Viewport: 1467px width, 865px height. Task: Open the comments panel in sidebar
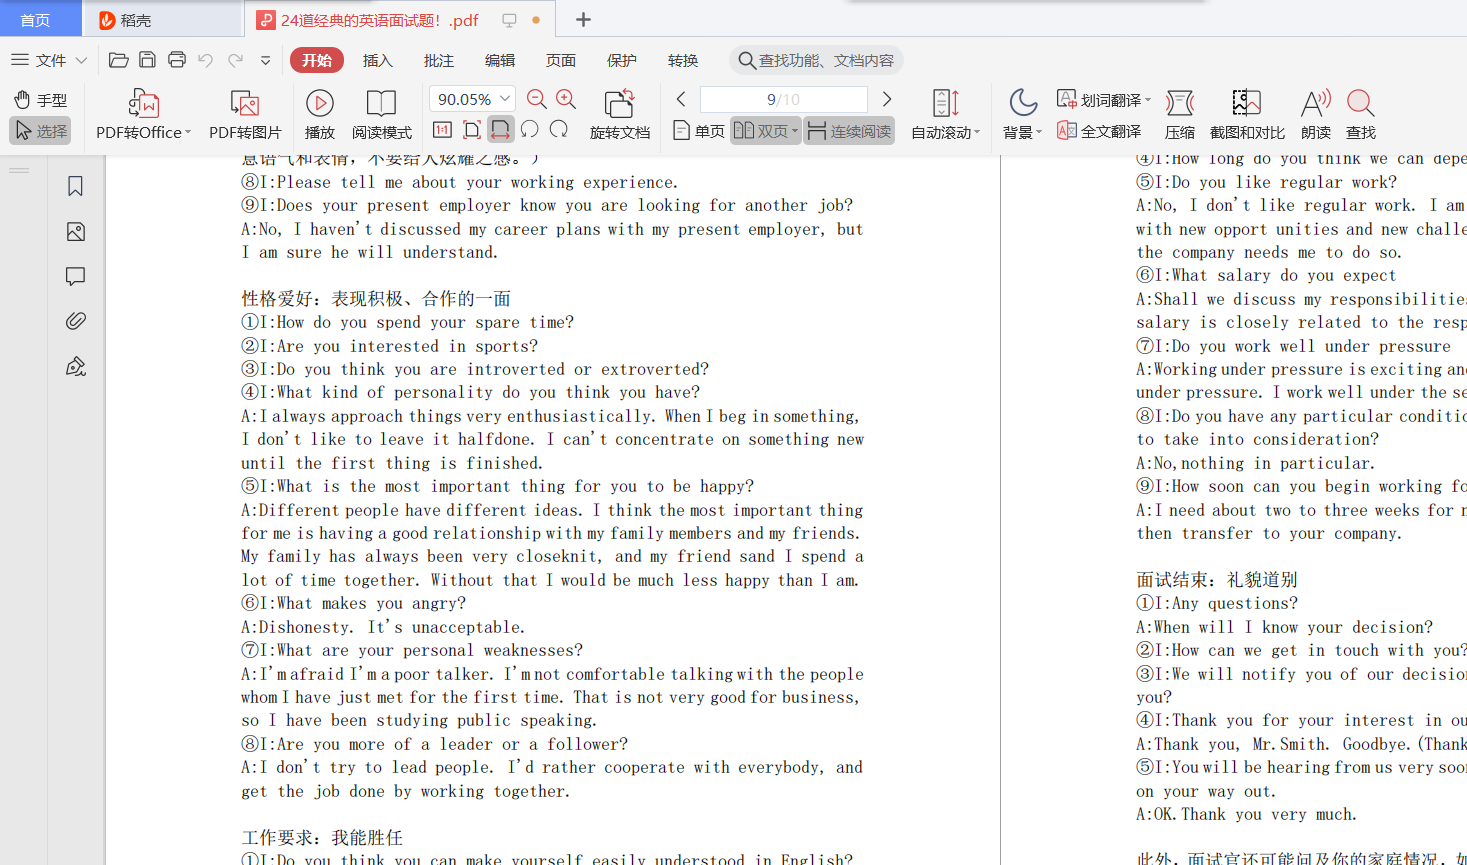tap(75, 276)
